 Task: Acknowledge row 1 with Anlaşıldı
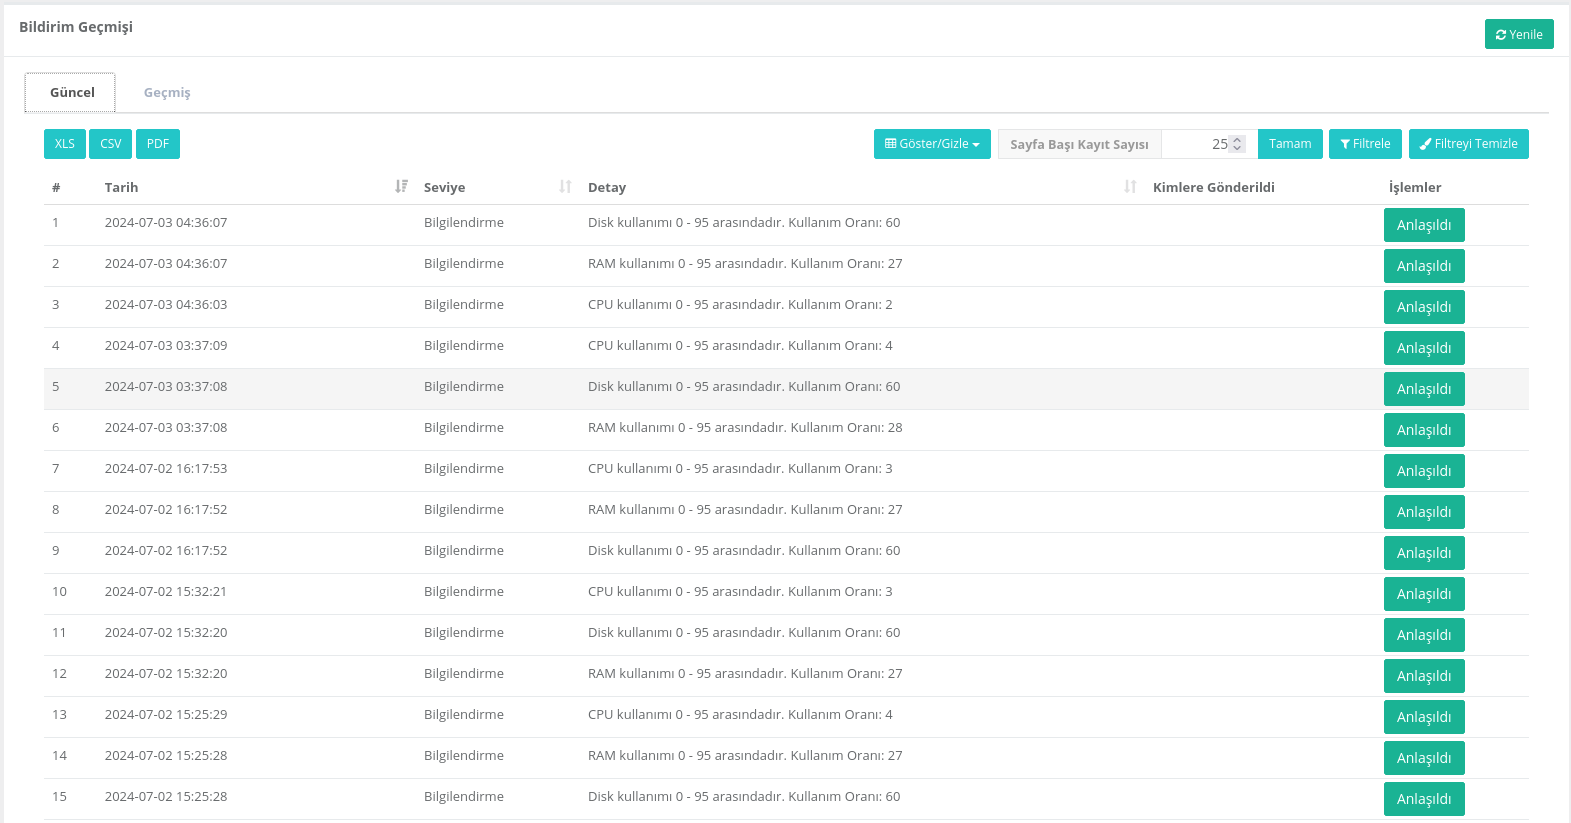point(1424,225)
